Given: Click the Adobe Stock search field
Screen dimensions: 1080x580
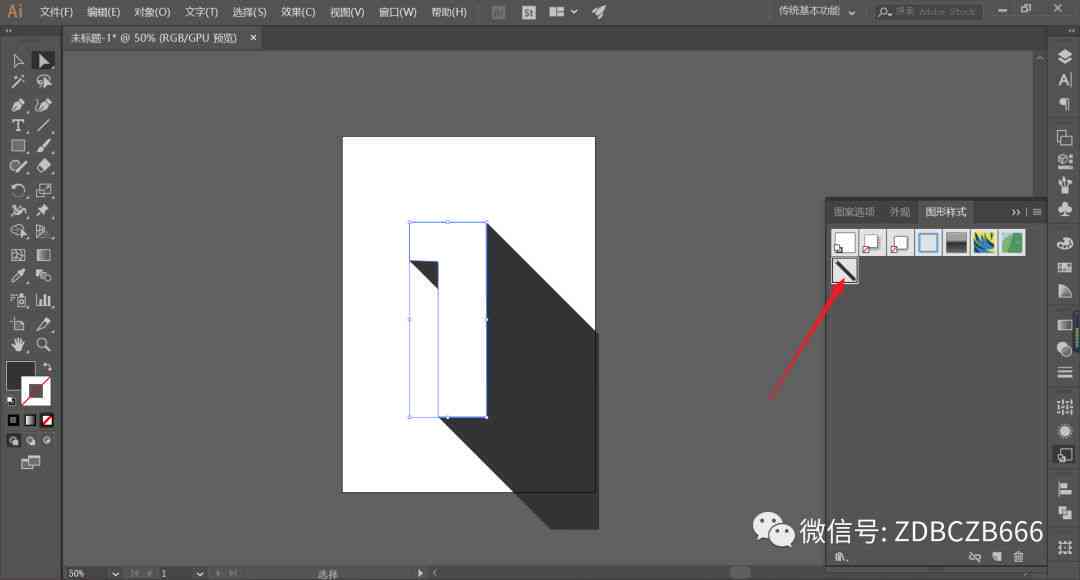Looking at the screenshot, I should pyautogui.click(x=928, y=12).
